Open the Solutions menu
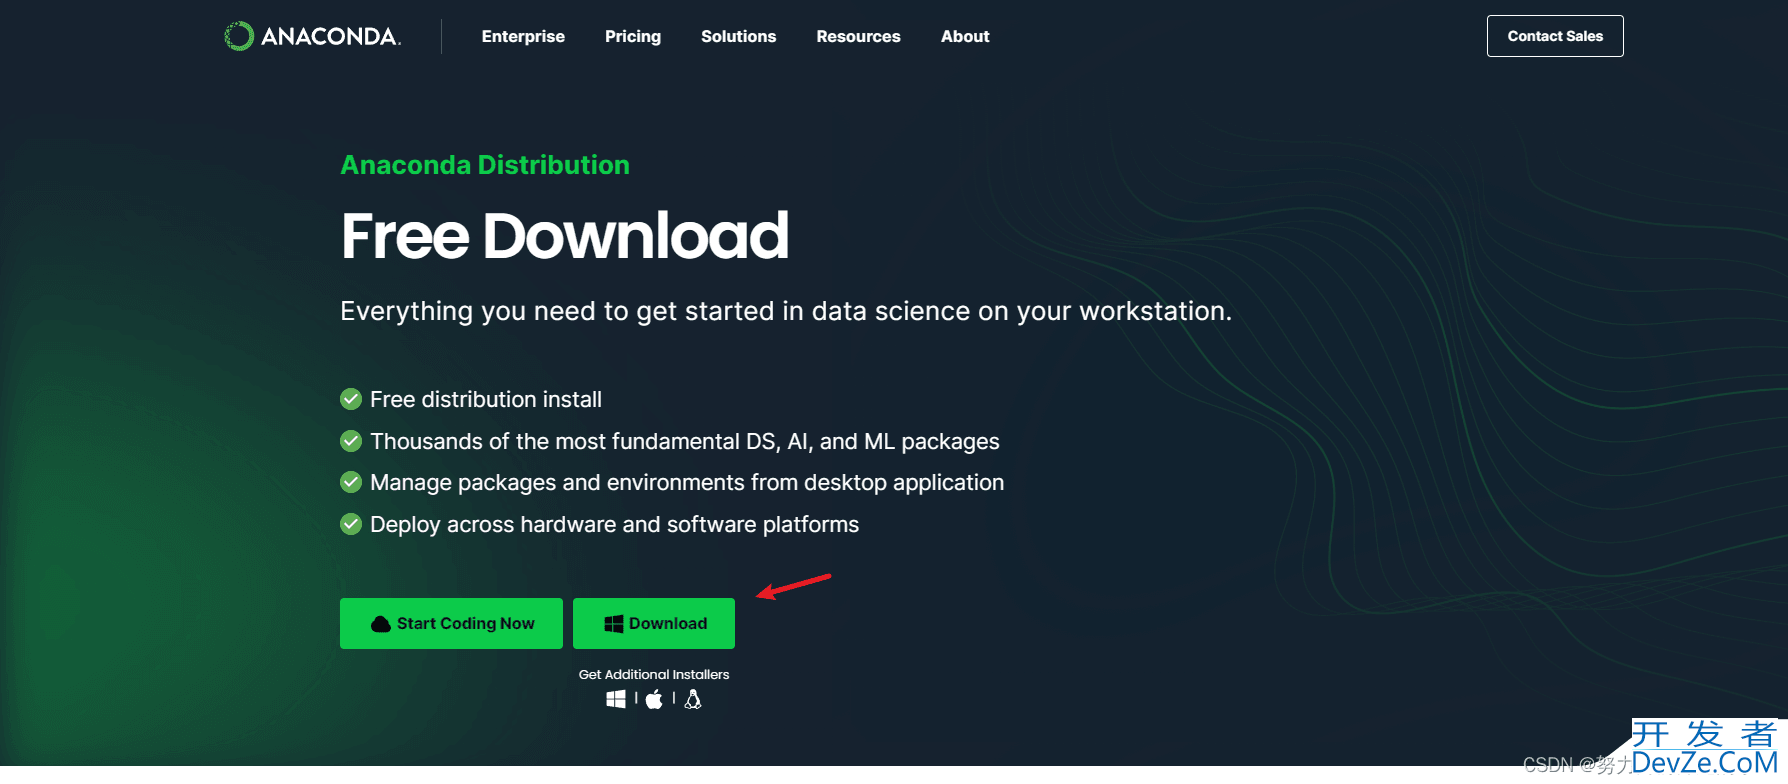 (738, 36)
